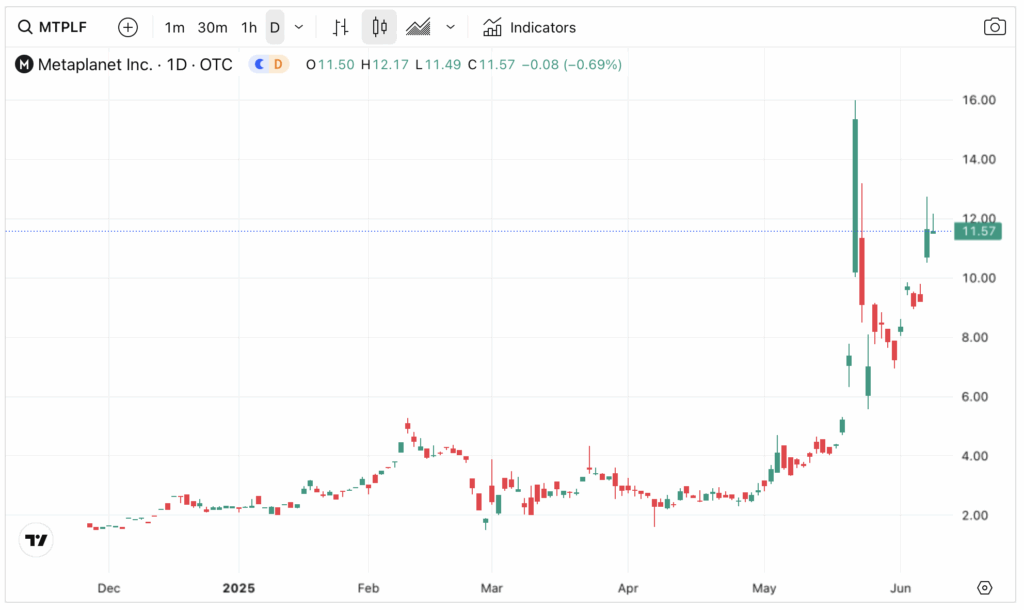Screen dimensions: 1024x610
Task: Select the 30m timeframe
Action: coord(212,27)
